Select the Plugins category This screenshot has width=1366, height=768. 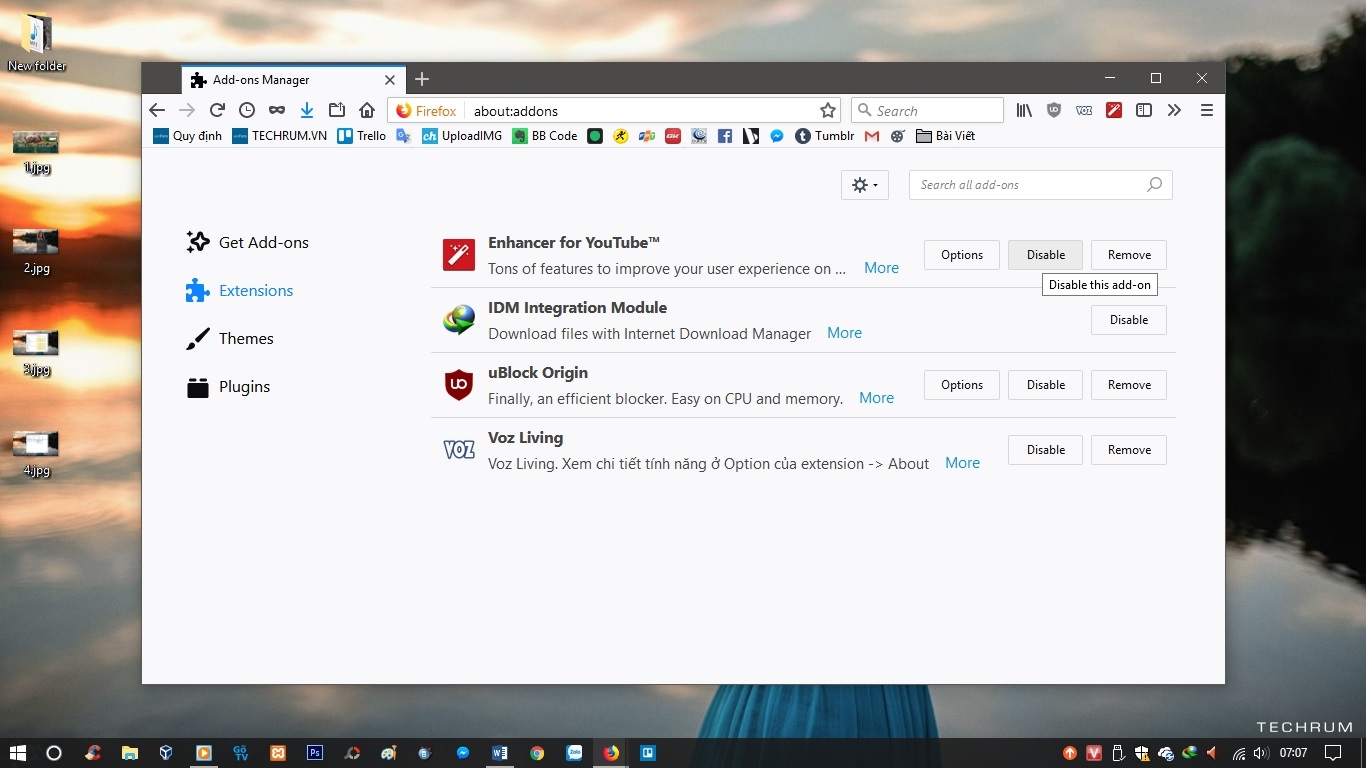pyautogui.click(x=244, y=387)
